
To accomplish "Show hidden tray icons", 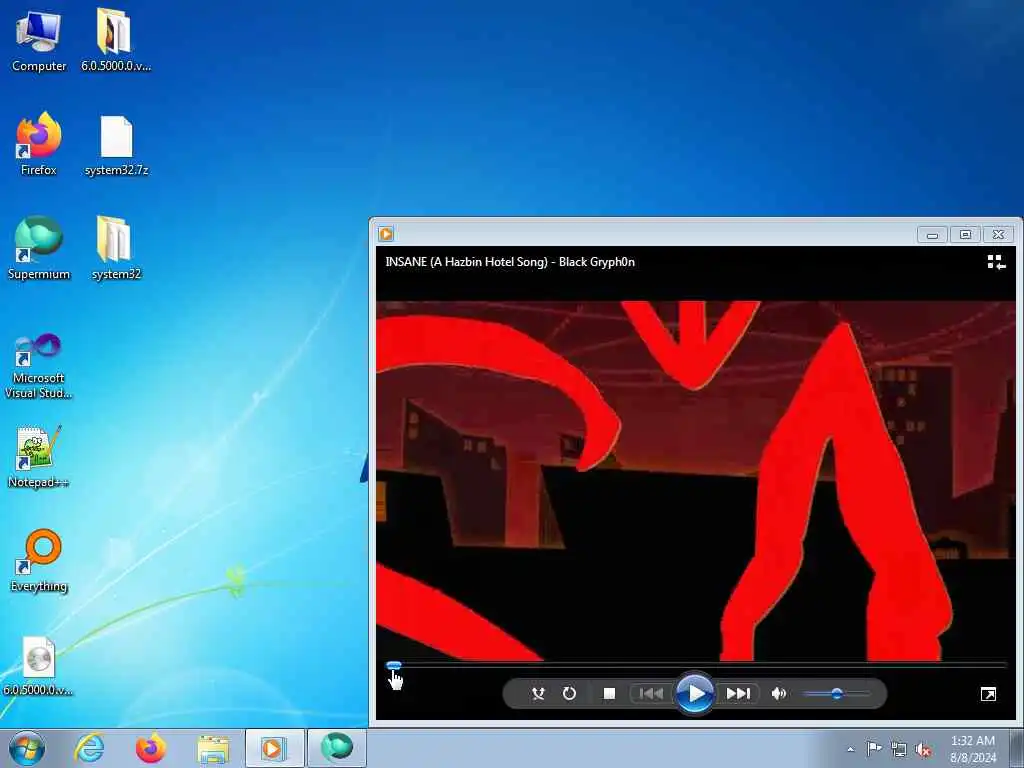I will tap(850, 750).
